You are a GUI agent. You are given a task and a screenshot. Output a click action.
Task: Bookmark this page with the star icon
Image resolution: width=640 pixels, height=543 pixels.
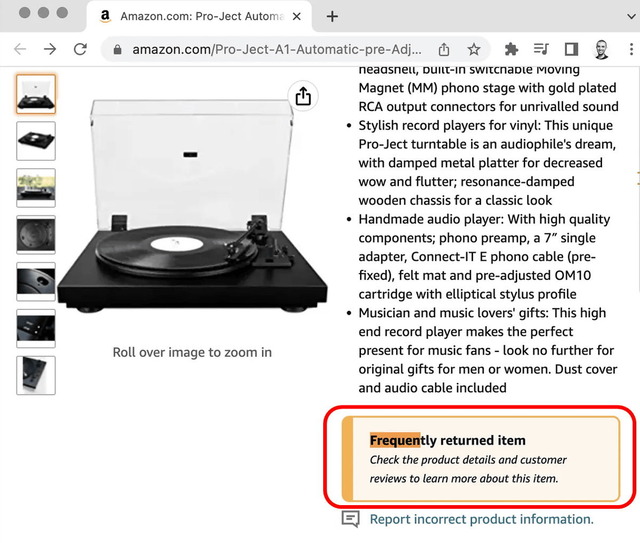474,49
